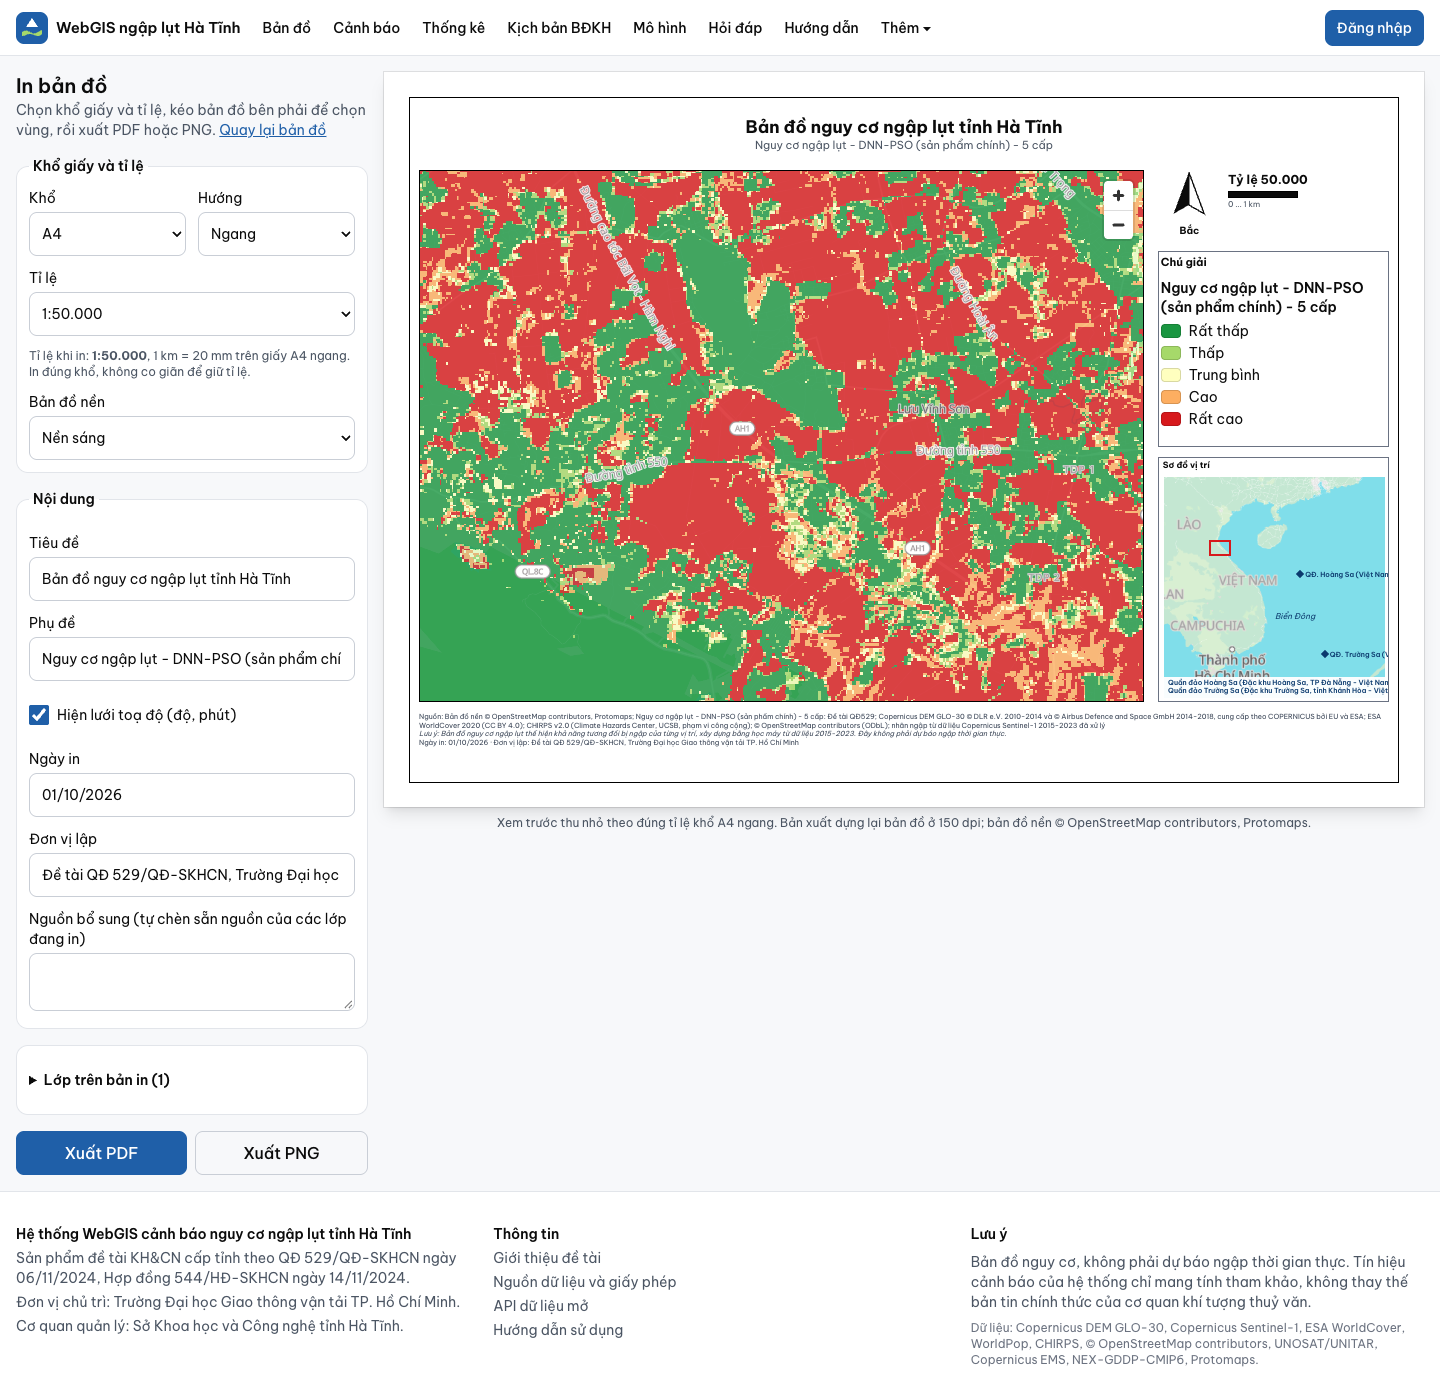Open the scale dropdown showing 1:50.000
The width and height of the screenshot is (1440, 1400).
click(192, 314)
